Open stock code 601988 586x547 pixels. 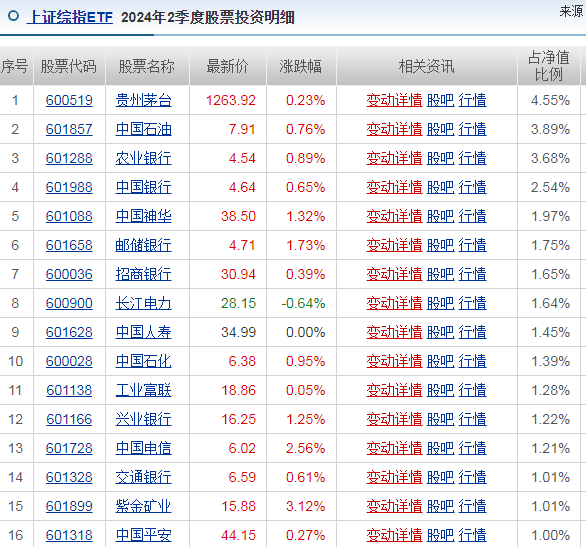pyautogui.click(x=69, y=187)
